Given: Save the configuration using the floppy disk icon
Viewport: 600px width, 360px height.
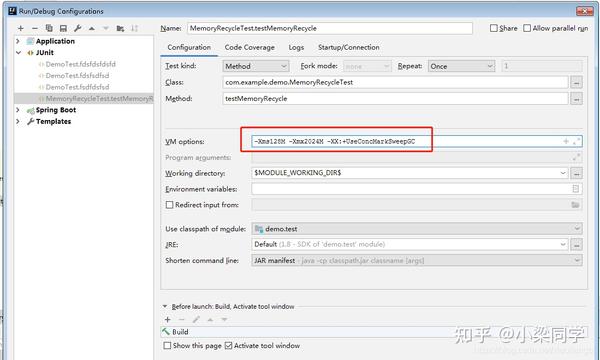Looking at the screenshot, I should 63,28.
